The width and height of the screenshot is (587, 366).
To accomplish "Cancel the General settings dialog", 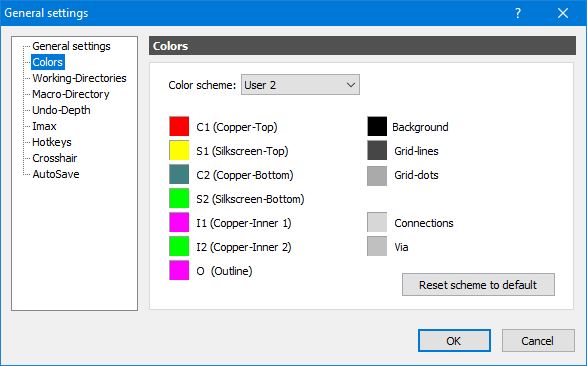I will pyautogui.click(x=538, y=341).
